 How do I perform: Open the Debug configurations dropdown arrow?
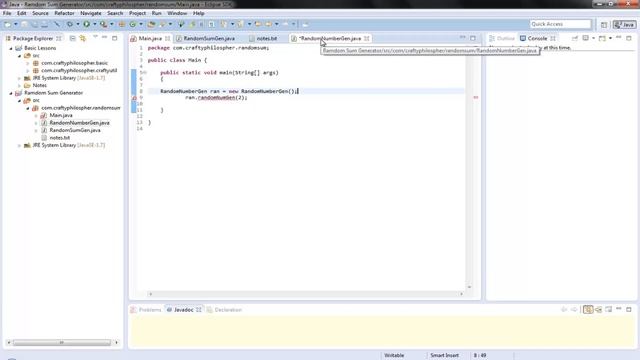78,24
